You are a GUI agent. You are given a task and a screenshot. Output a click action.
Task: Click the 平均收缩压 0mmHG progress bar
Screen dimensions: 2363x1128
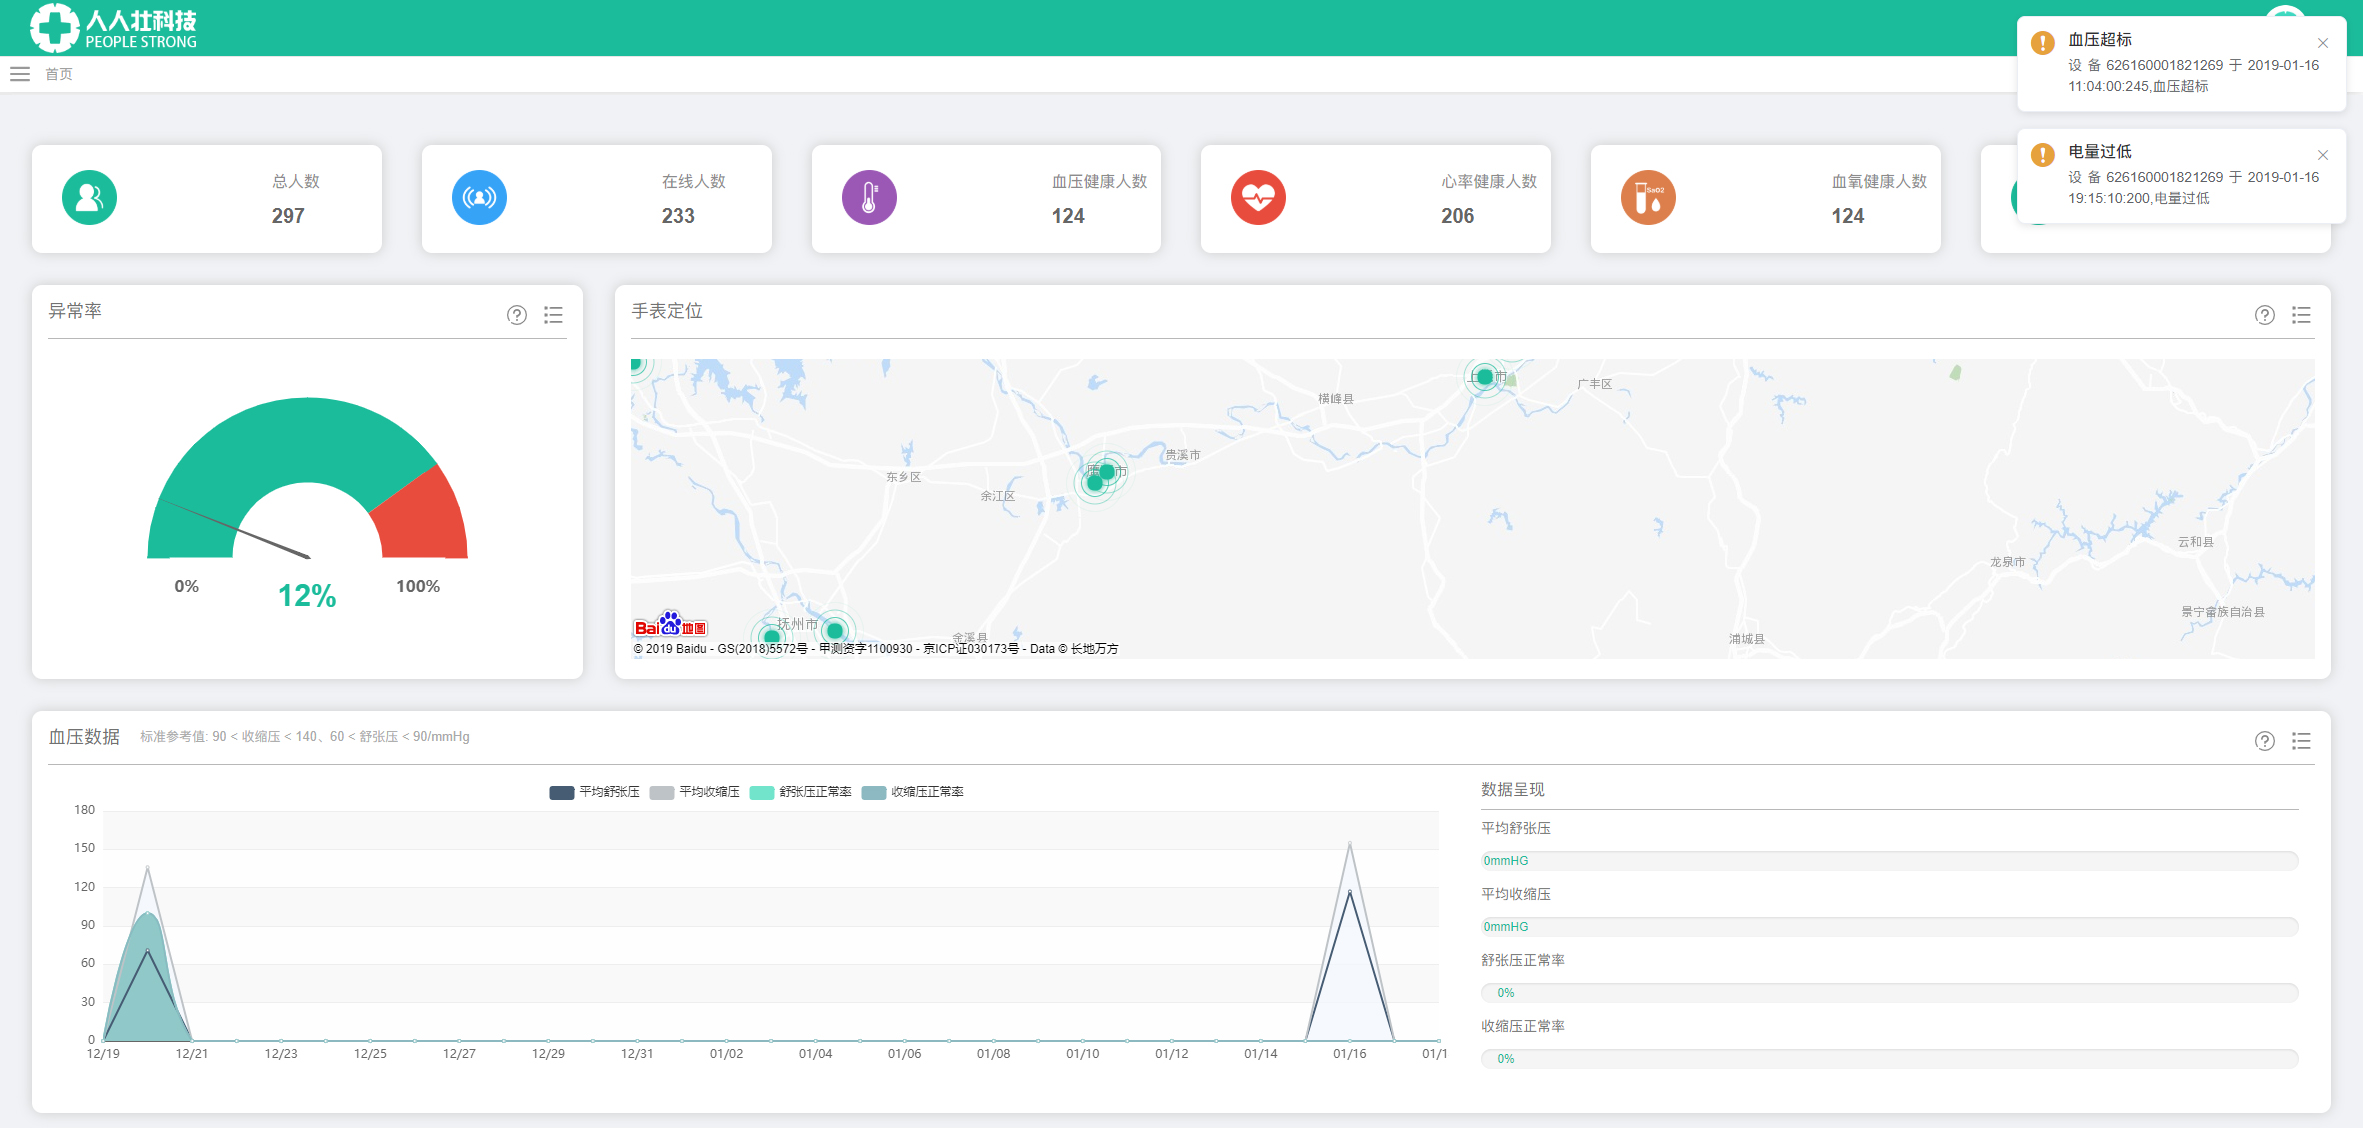(1889, 927)
